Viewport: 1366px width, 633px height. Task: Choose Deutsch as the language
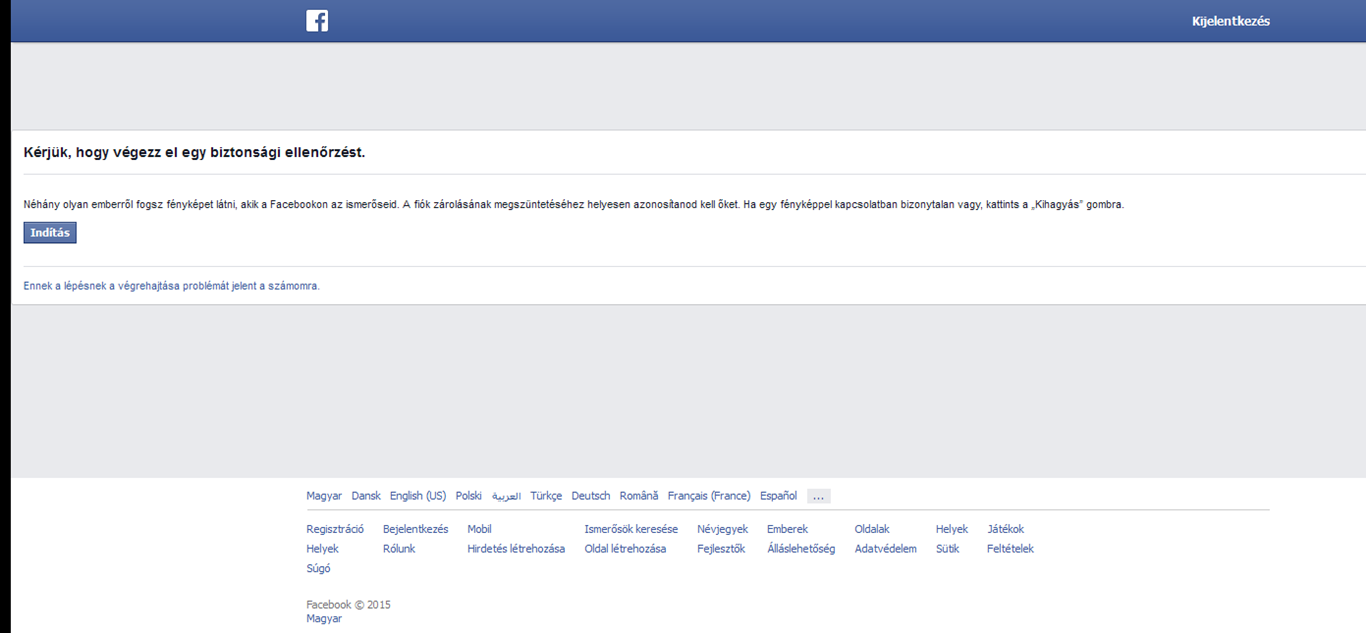[590, 496]
